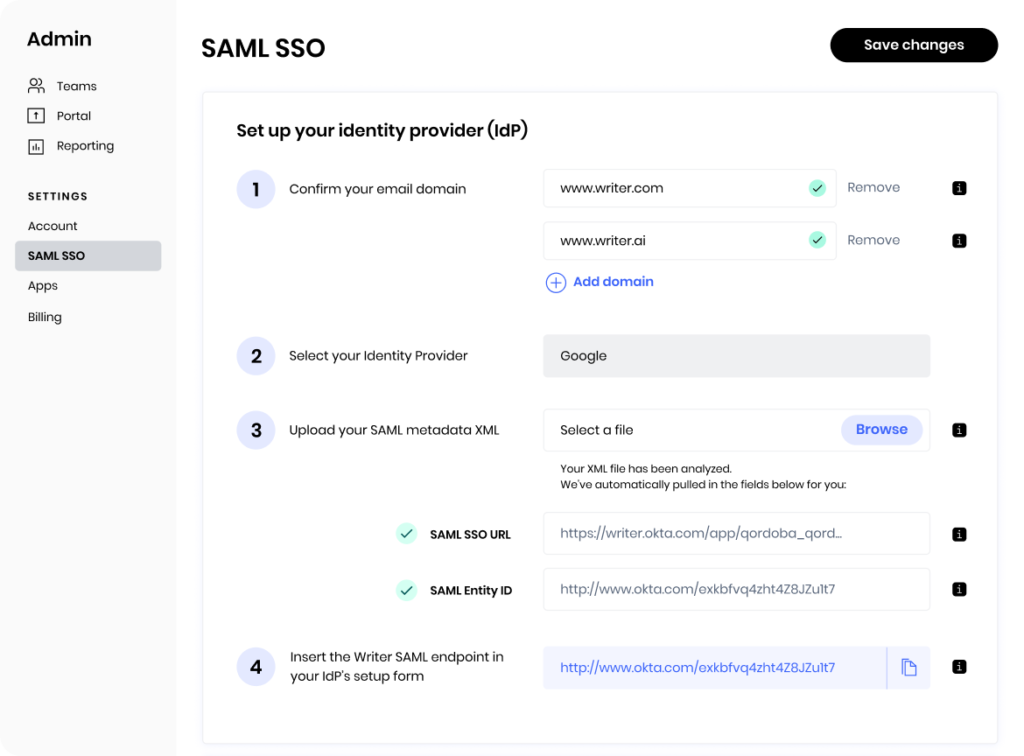Click the Teams people icon
Screen dimensions: 1024x756
(36, 86)
